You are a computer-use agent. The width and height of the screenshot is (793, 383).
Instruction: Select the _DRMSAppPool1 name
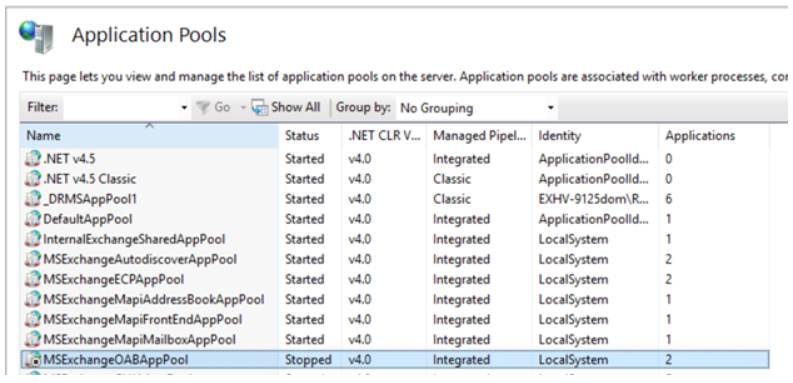tap(90, 199)
